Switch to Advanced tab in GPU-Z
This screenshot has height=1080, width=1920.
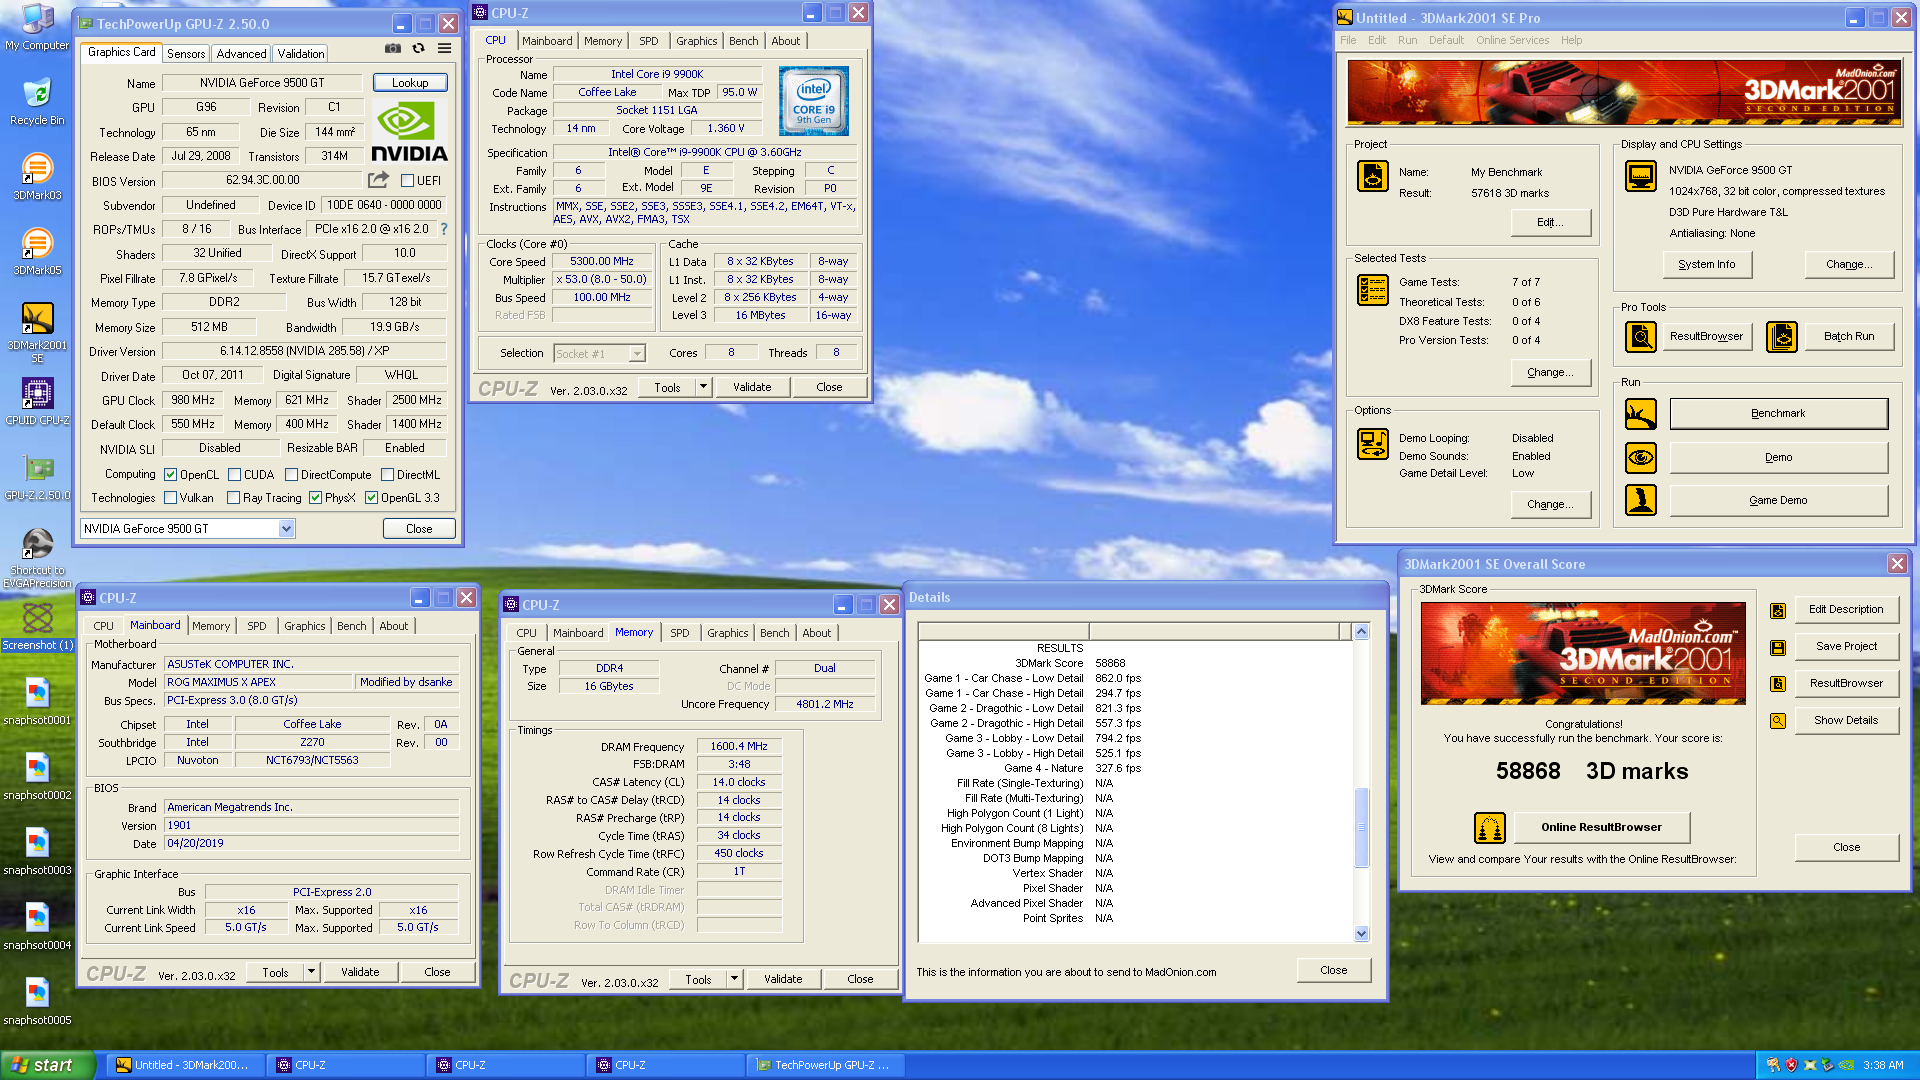(242, 54)
